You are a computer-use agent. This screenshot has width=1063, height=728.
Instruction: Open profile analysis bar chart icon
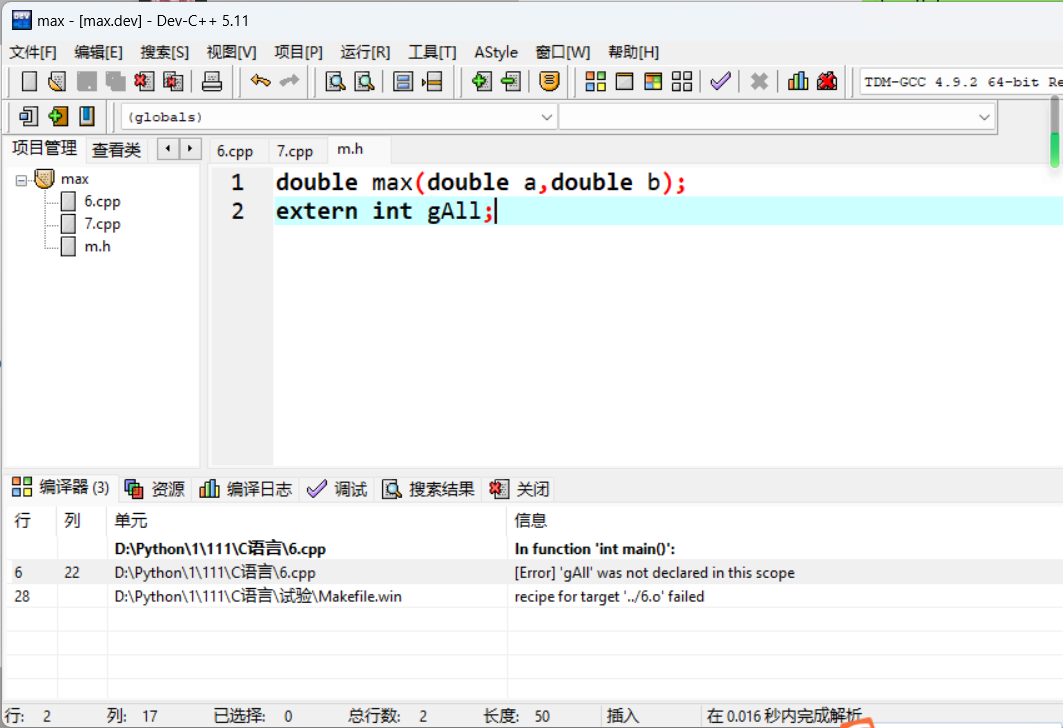click(798, 82)
